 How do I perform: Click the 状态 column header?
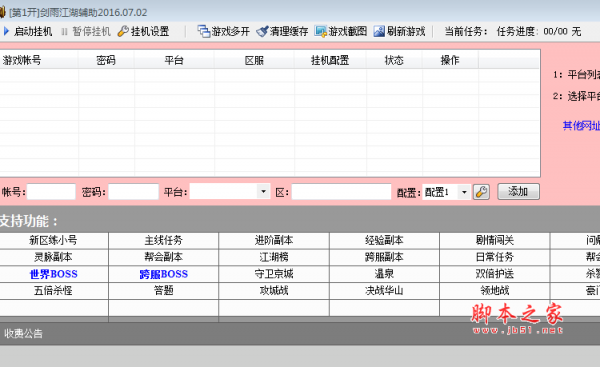click(394, 60)
